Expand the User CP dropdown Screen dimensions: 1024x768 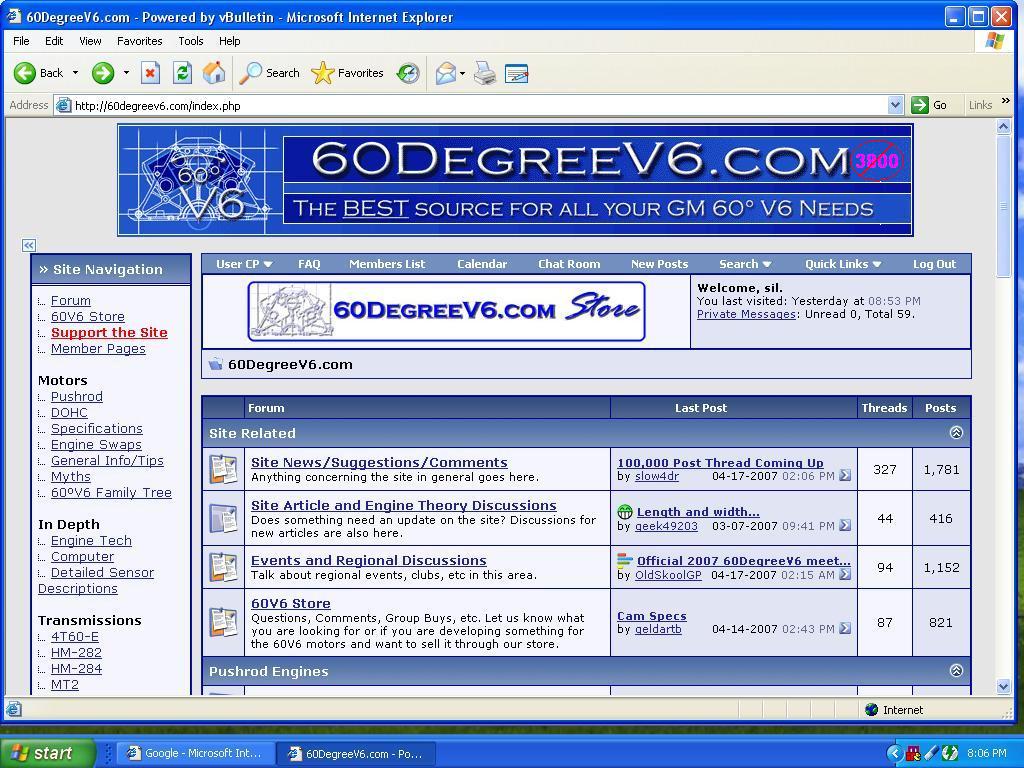(x=244, y=264)
